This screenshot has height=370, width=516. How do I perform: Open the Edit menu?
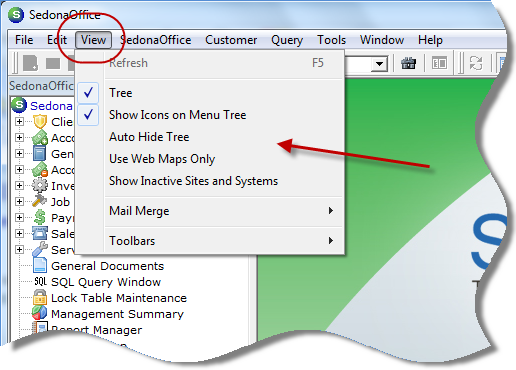click(57, 40)
